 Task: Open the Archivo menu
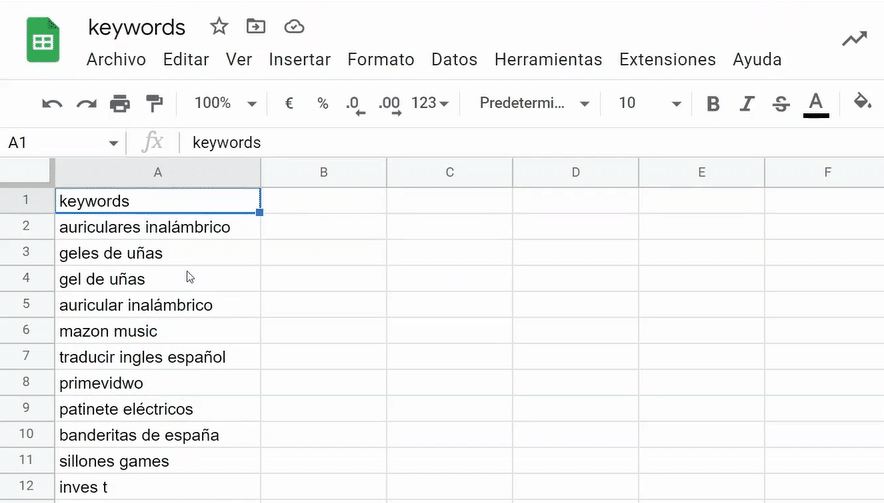(x=116, y=59)
